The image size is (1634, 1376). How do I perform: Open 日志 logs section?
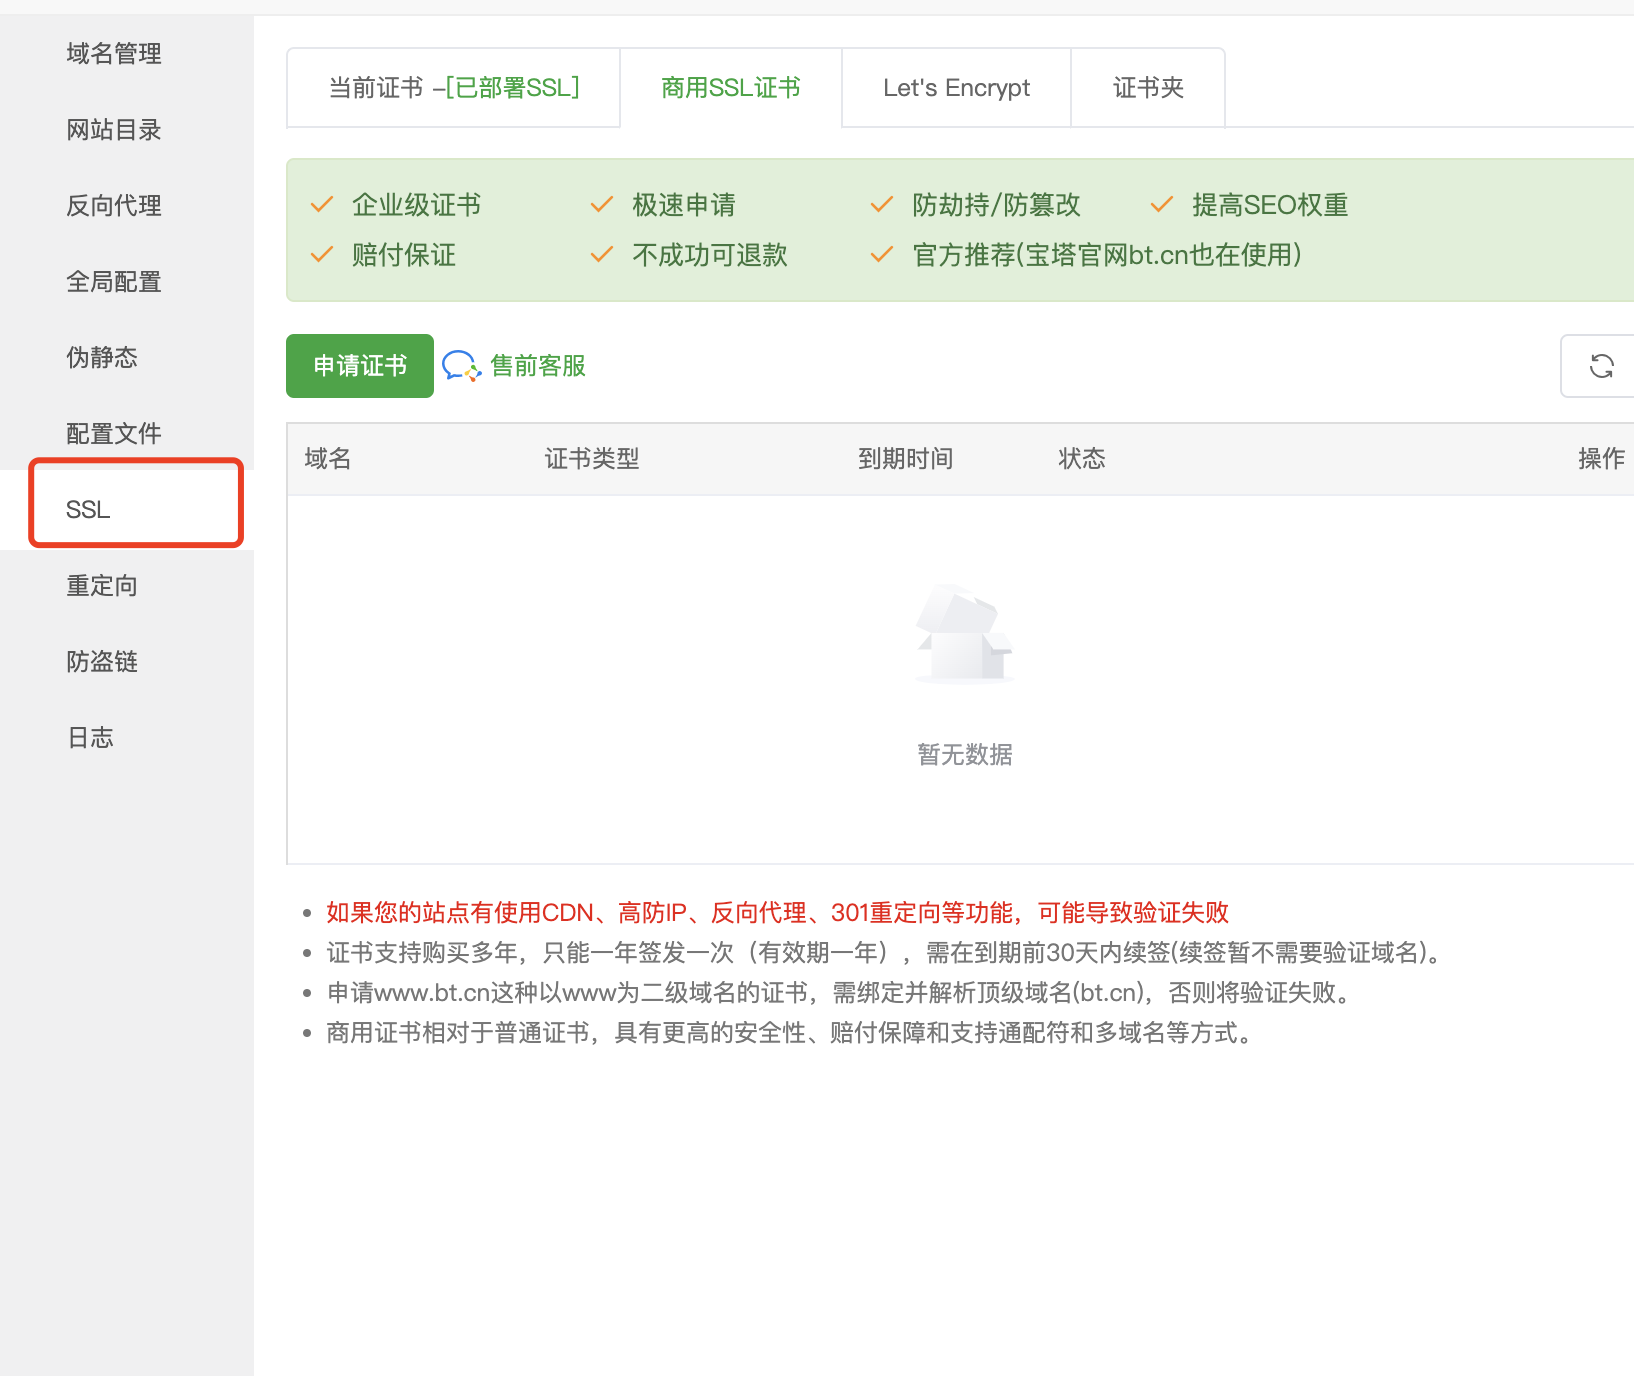(x=90, y=738)
